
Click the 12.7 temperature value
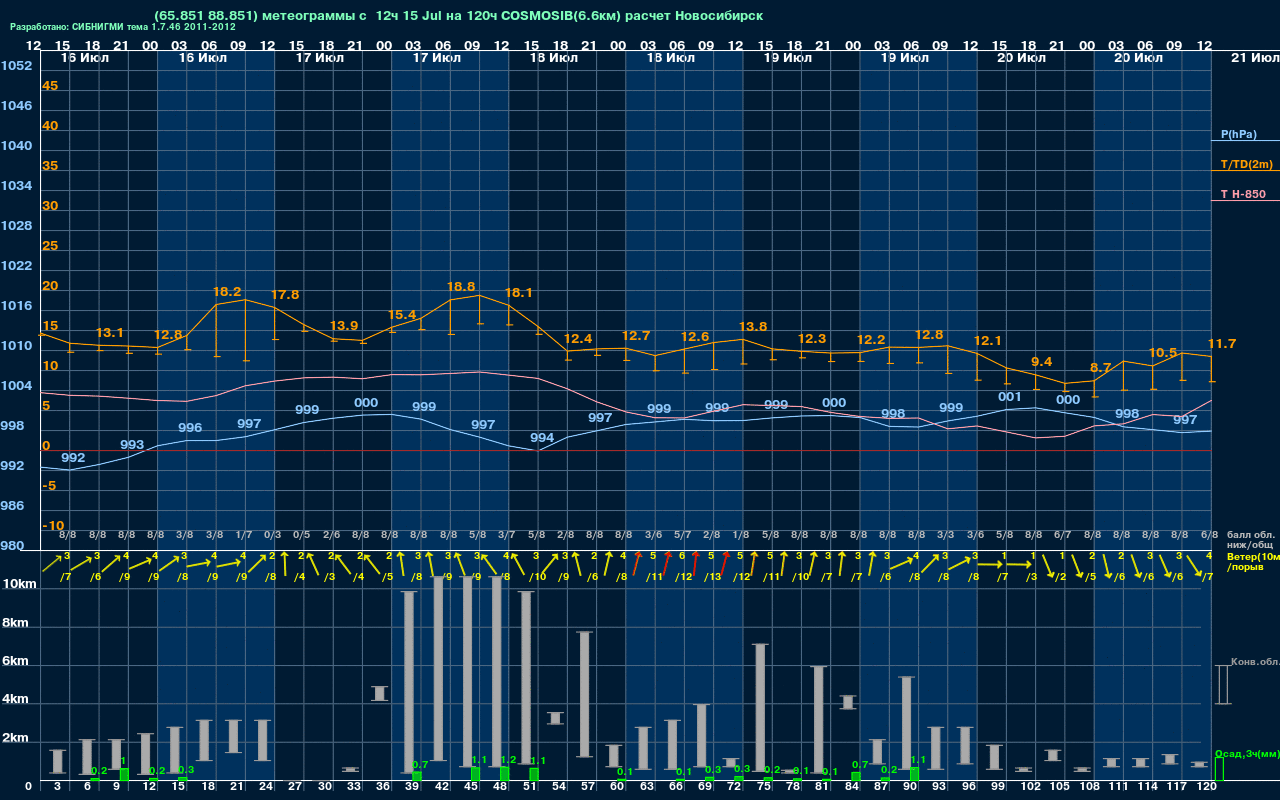click(636, 335)
